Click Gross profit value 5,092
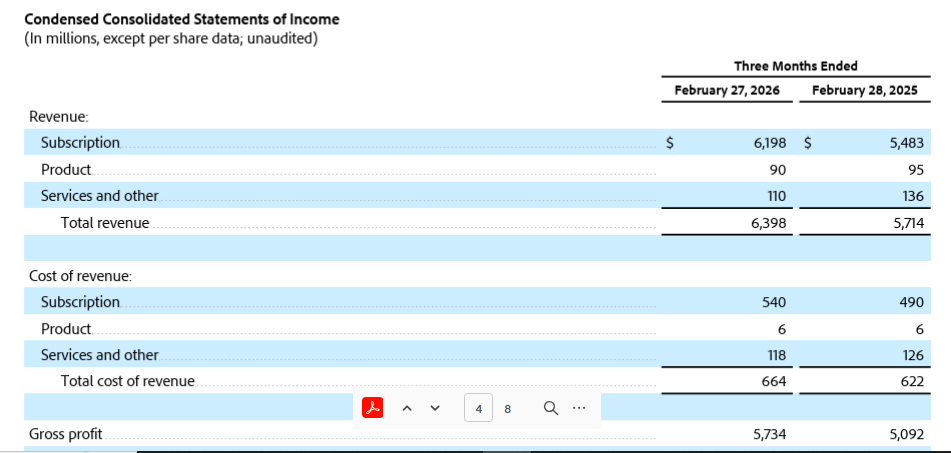Screen dimensions: 951x453 pyautogui.click(x=907, y=434)
